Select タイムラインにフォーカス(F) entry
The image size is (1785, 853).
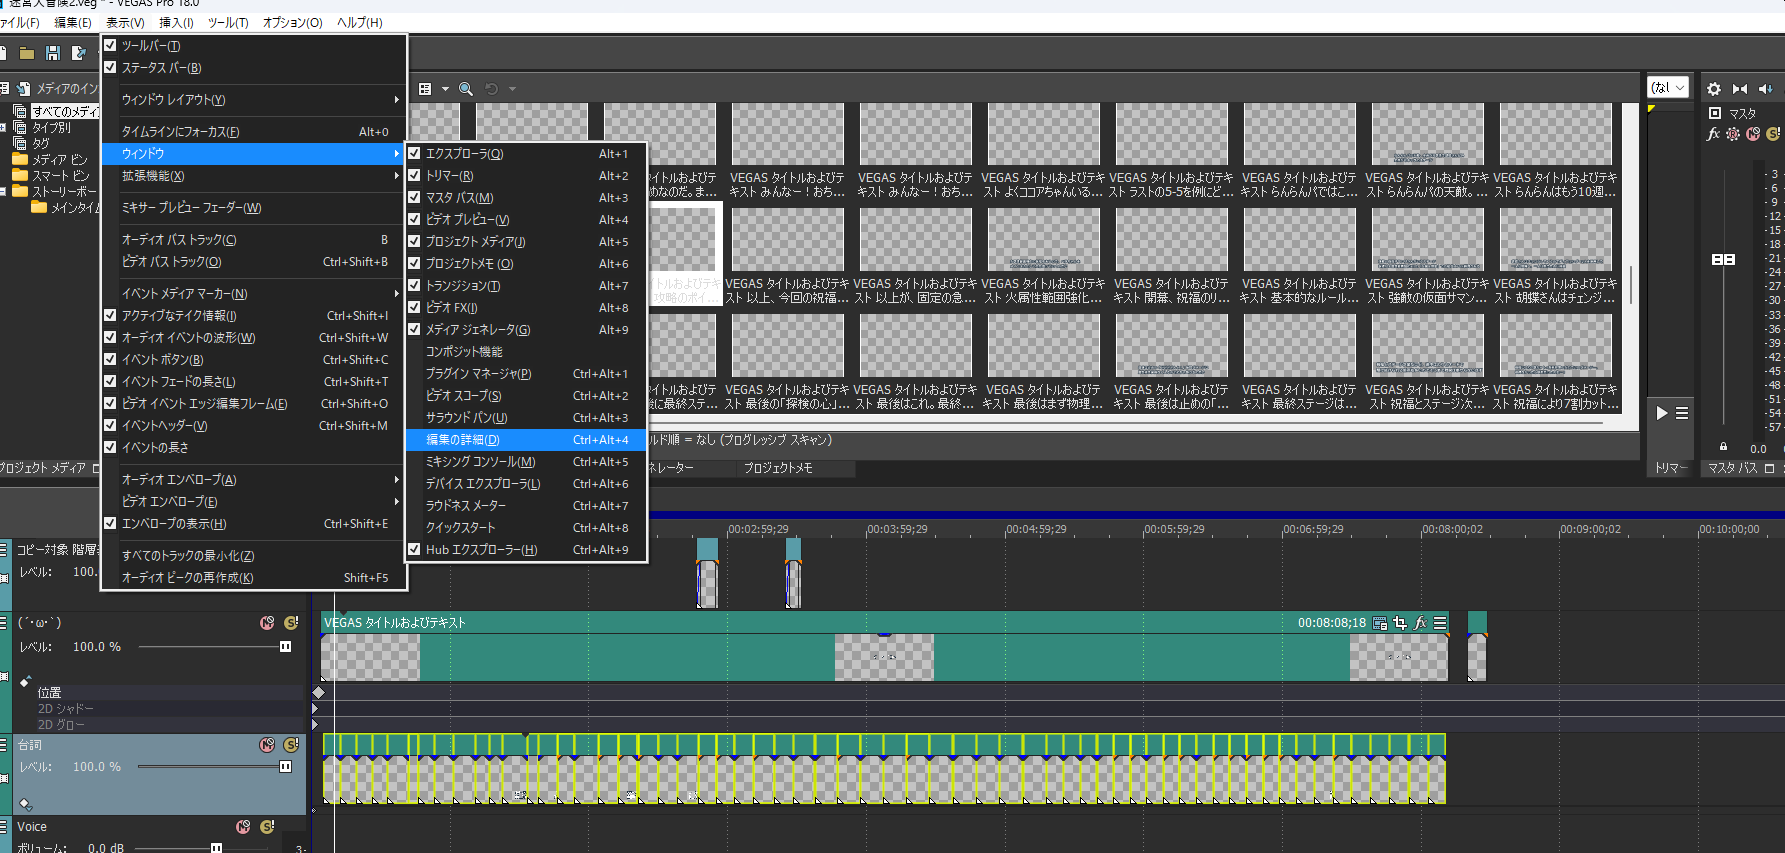pyautogui.click(x=255, y=131)
